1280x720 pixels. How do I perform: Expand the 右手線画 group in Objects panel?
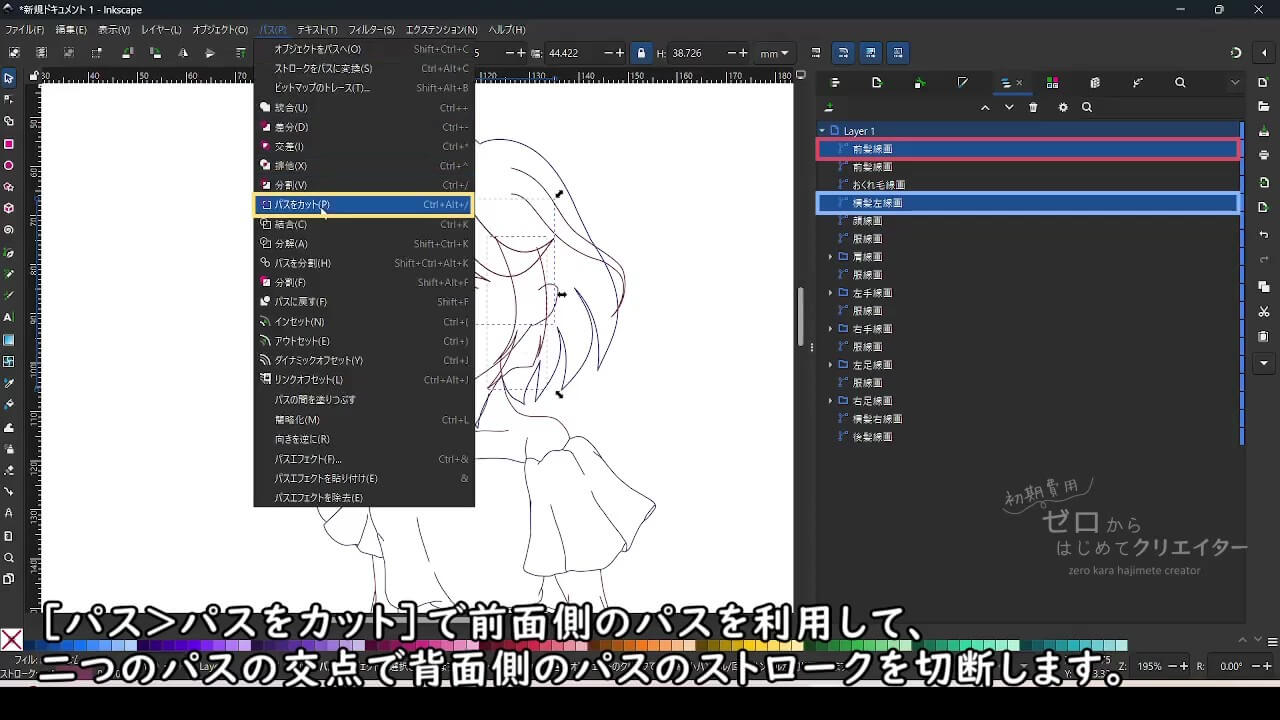pos(830,329)
